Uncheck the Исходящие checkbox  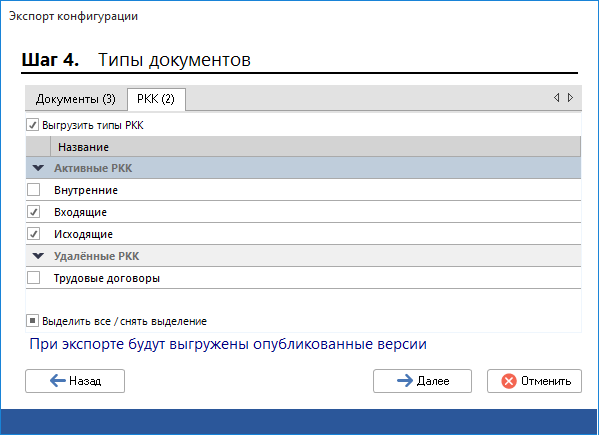coord(34,234)
